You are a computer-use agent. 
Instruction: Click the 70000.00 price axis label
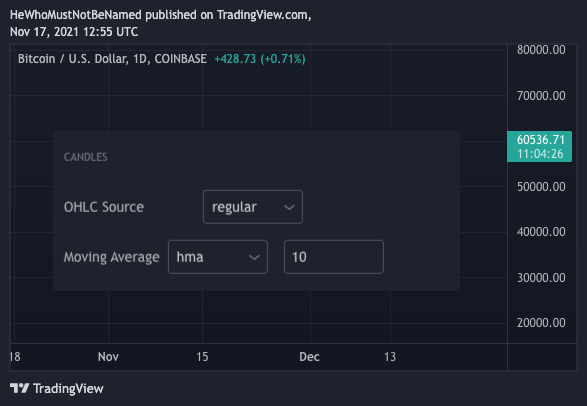tap(541, 96)
